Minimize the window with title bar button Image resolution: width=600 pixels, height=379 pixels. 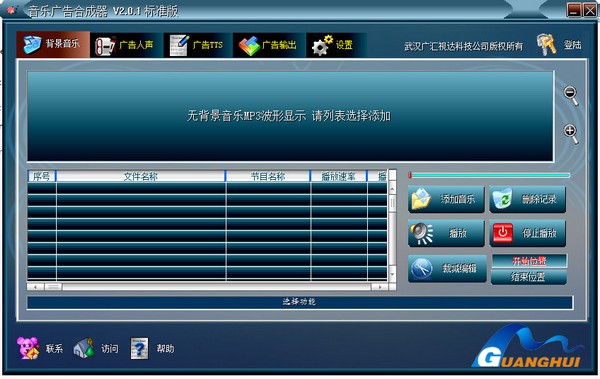[574, 10]
